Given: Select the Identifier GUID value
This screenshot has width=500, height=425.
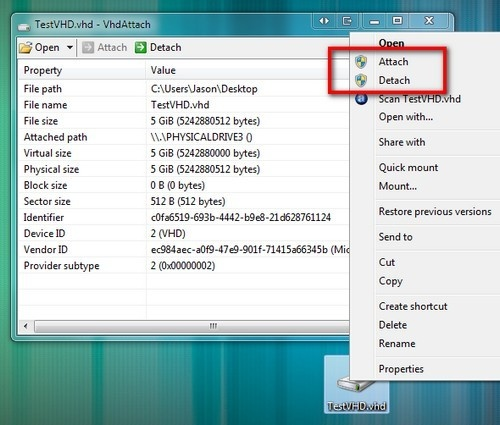Looking at the screenshot, I should 241,218.
